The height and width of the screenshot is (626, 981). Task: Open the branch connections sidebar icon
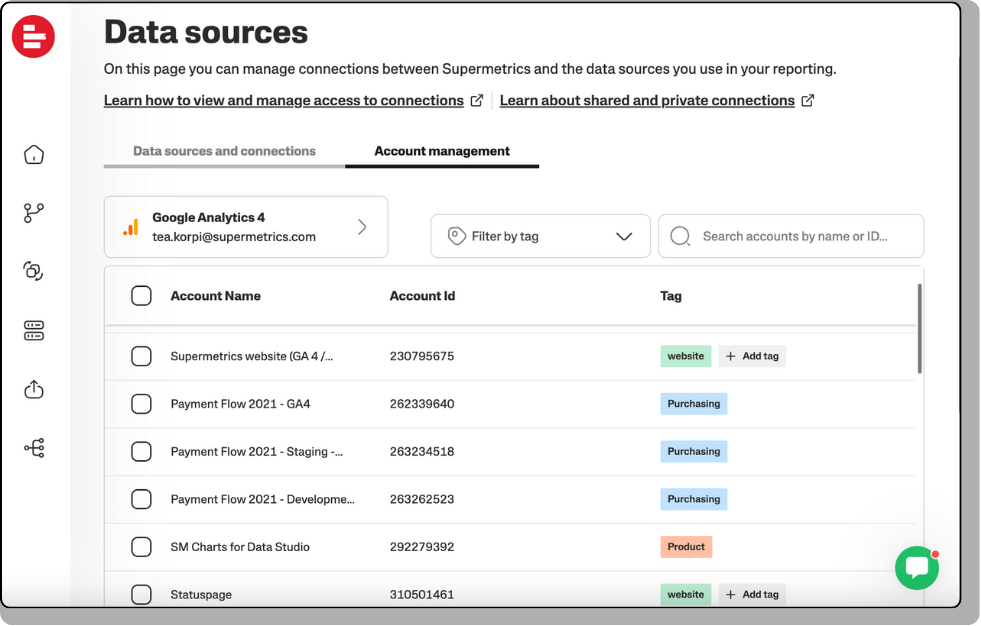[x=34, y=213]
